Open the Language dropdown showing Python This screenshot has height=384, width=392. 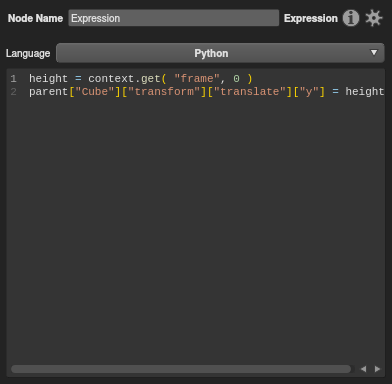point(220,53)
